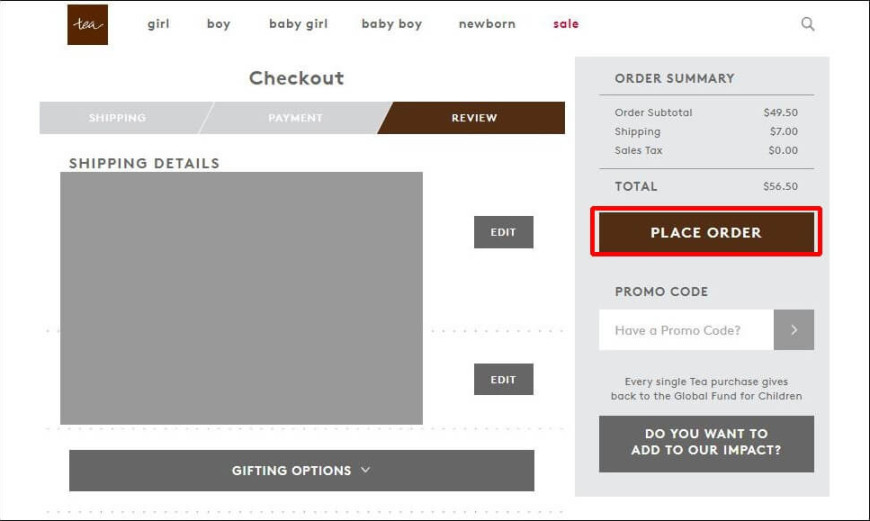Screen dimensions: 870x521
Task: Open the search magnifier icon
Action: [808, 24]
